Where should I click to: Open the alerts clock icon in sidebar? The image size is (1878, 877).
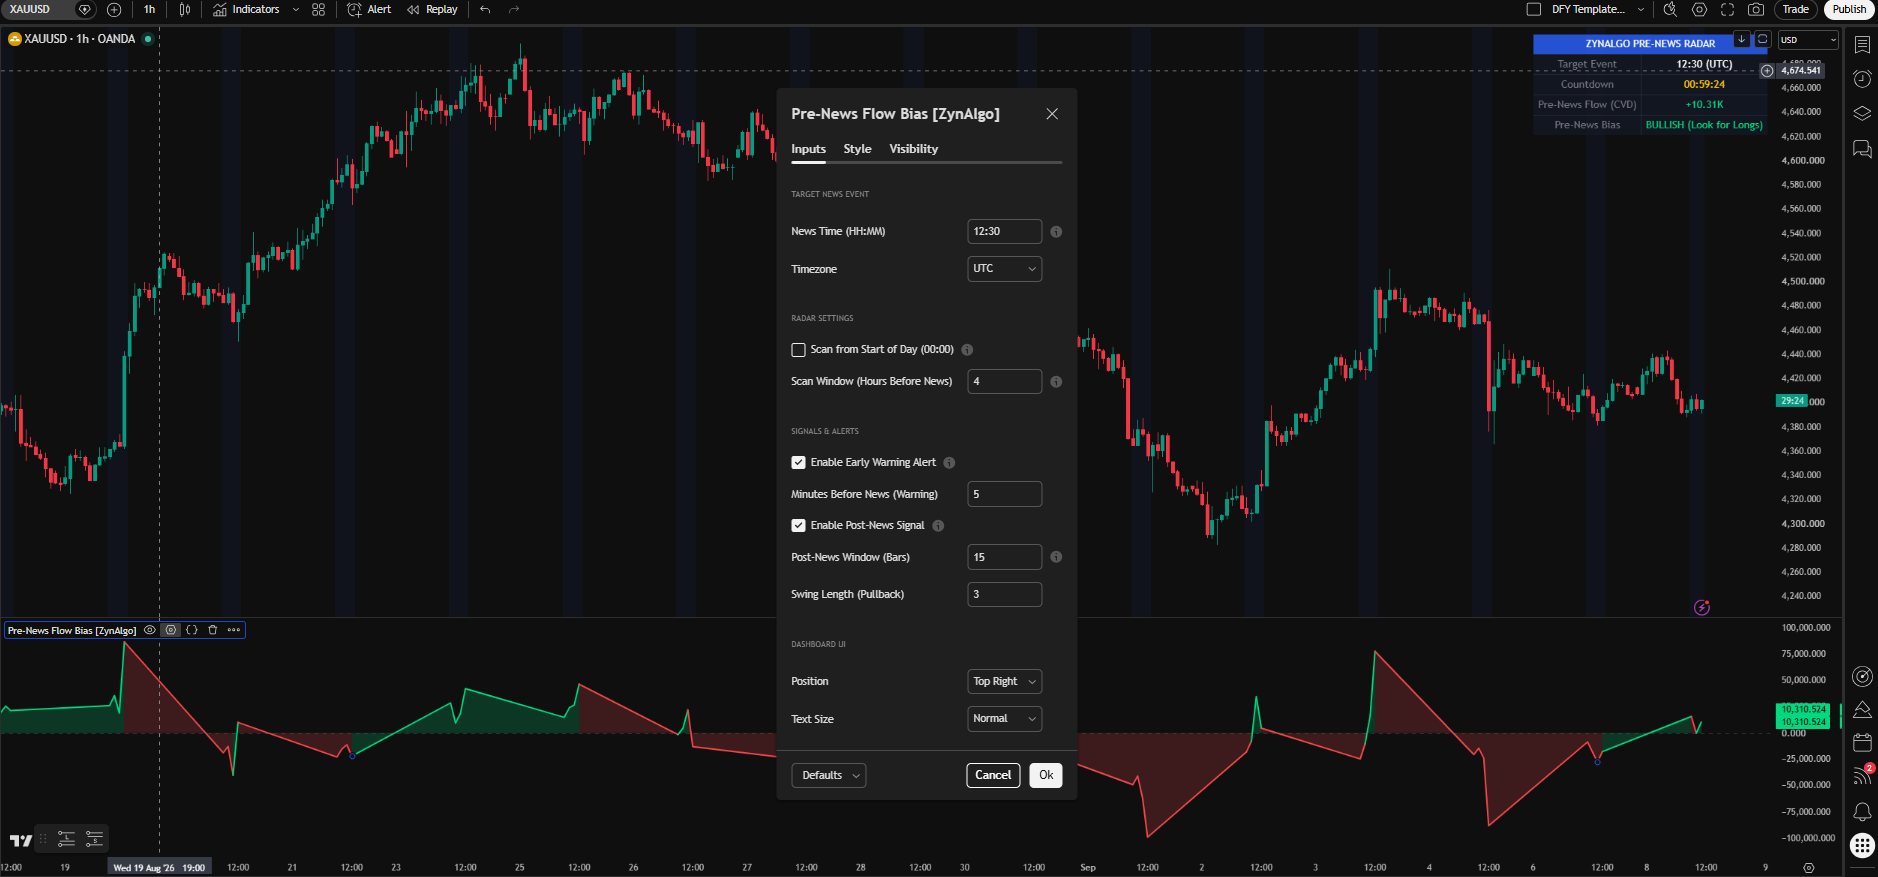[x=1862, y=79]
